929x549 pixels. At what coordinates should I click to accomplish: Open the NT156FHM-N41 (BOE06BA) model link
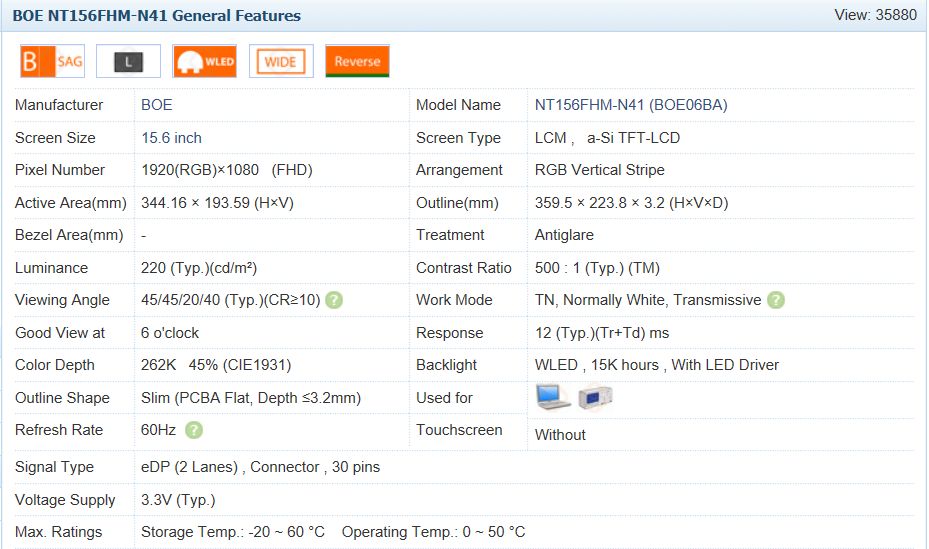(x=631, y=105)
